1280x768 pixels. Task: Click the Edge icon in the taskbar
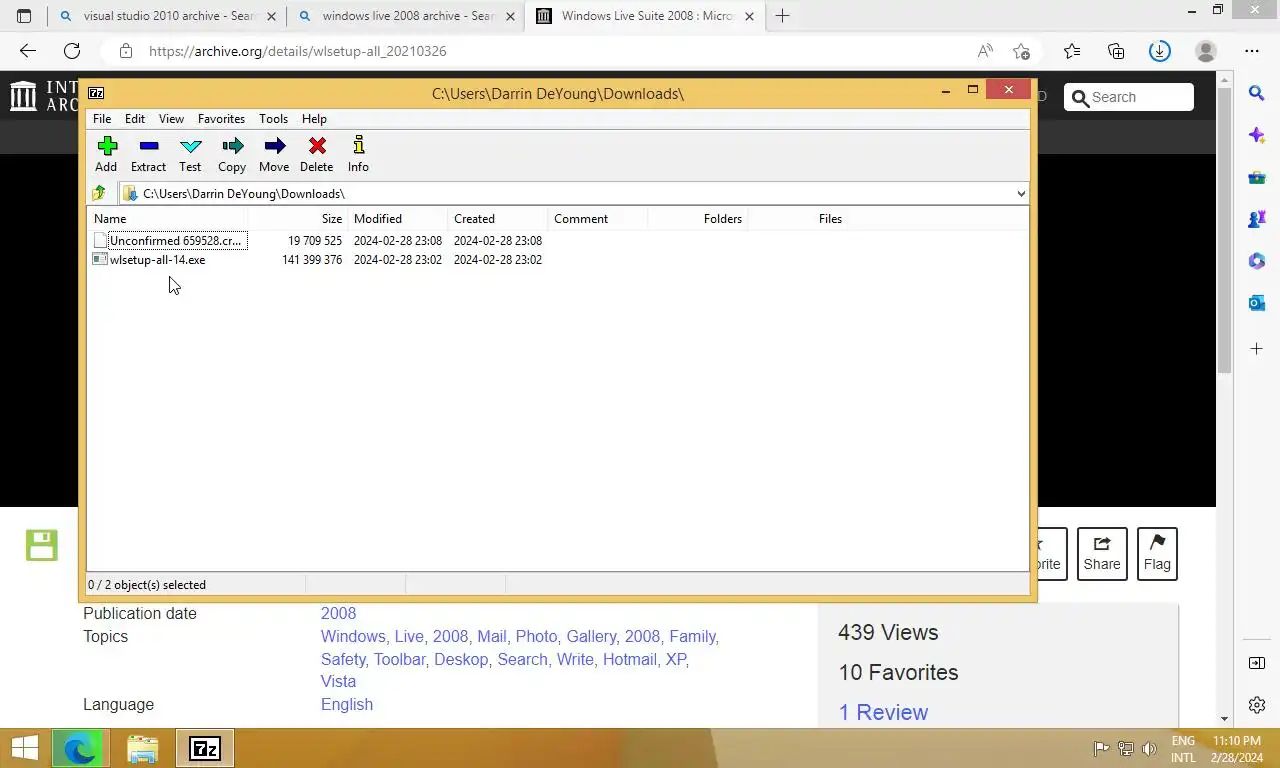click(81, 748)
